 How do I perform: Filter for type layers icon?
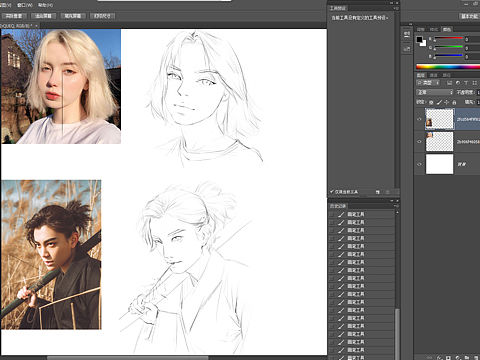(x=466, y=83)
